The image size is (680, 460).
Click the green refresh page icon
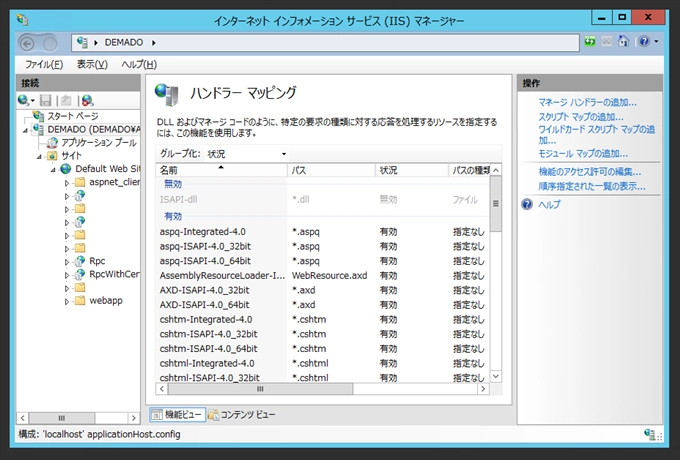(x=590, y=42)
